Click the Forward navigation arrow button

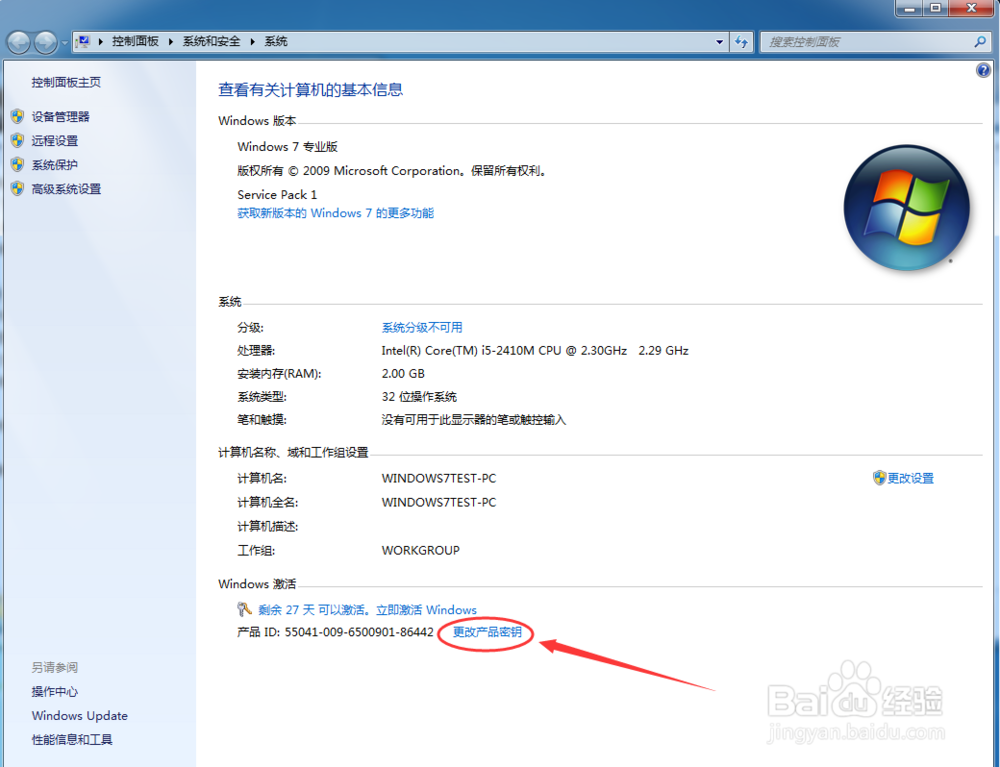click(x=45, y=42)
